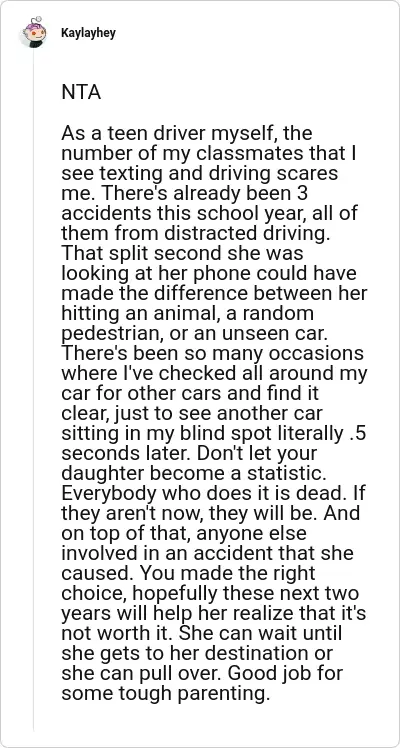
Task: Click the line 'There's been so many occasions'
Action: tap(212, 353)
